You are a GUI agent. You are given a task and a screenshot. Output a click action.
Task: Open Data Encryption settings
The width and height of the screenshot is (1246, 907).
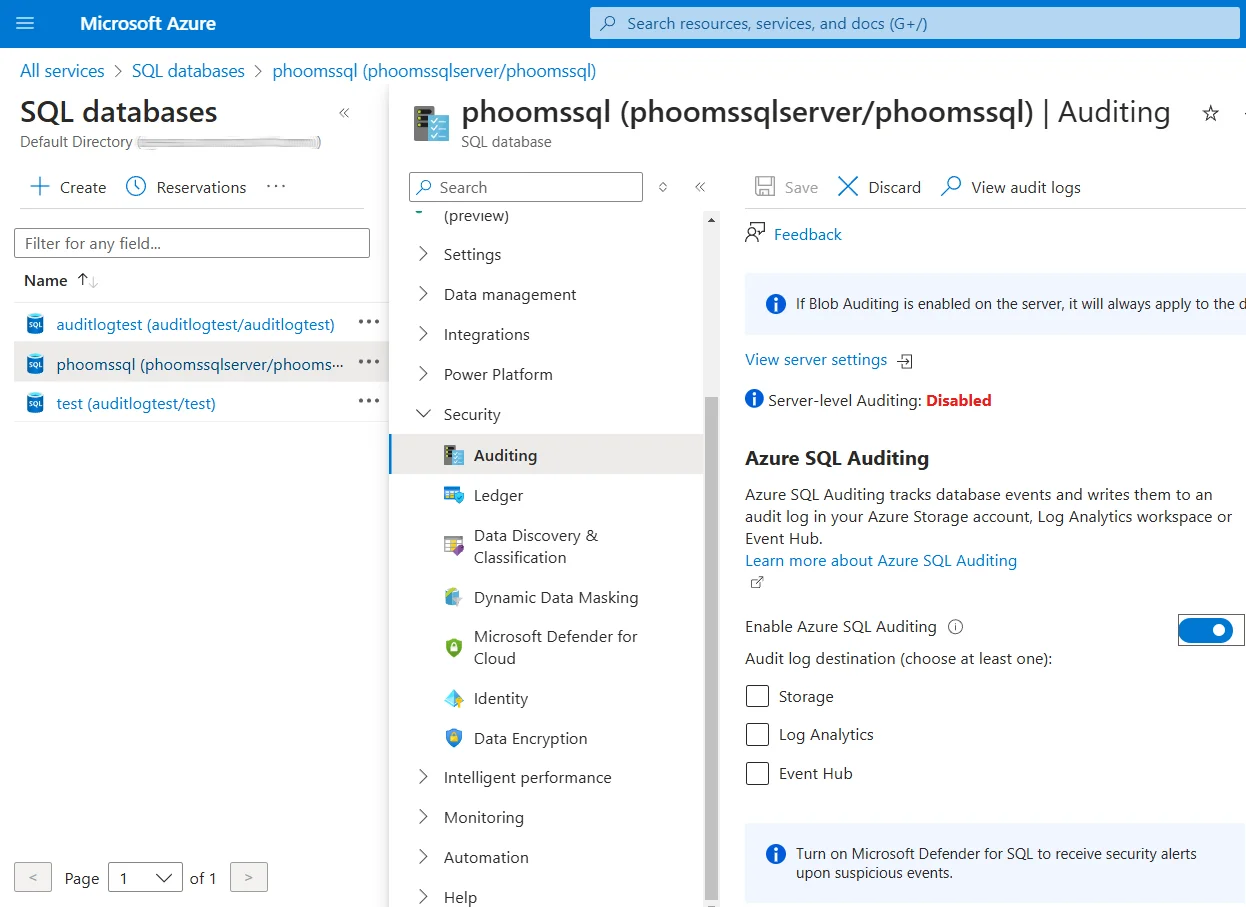coord(530,738)
